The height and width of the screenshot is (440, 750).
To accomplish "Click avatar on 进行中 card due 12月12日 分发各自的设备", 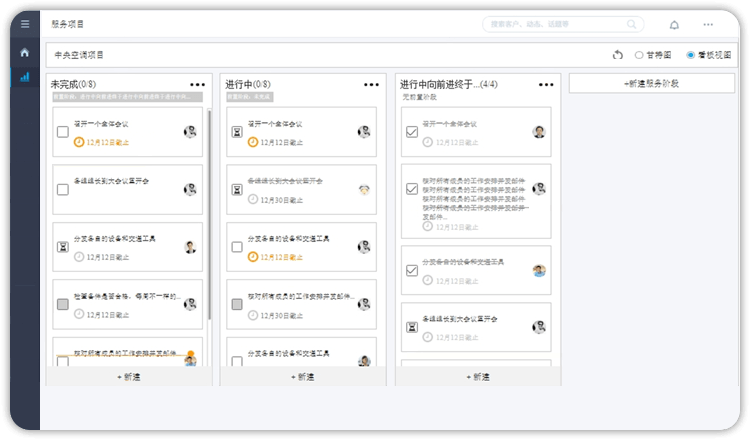I will (364, 247).
